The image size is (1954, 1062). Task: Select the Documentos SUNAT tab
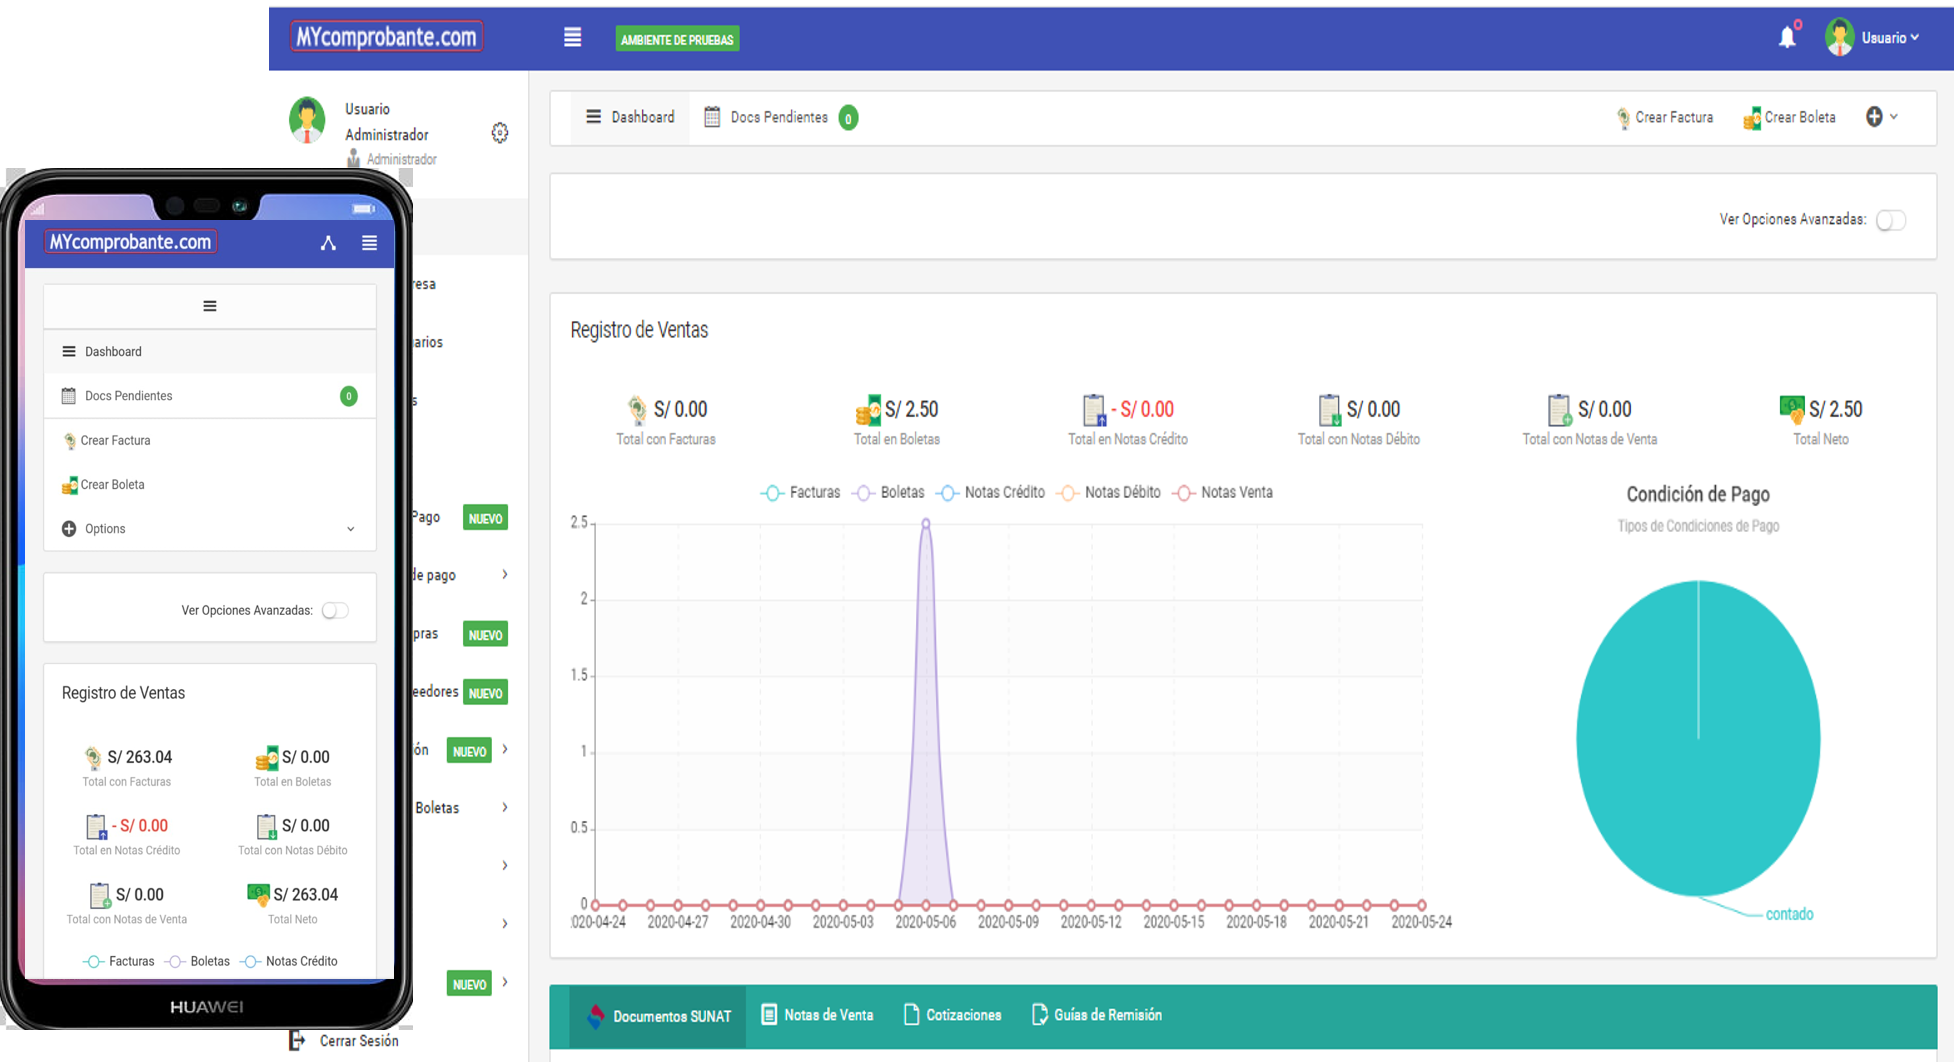tap(659, 1016)
